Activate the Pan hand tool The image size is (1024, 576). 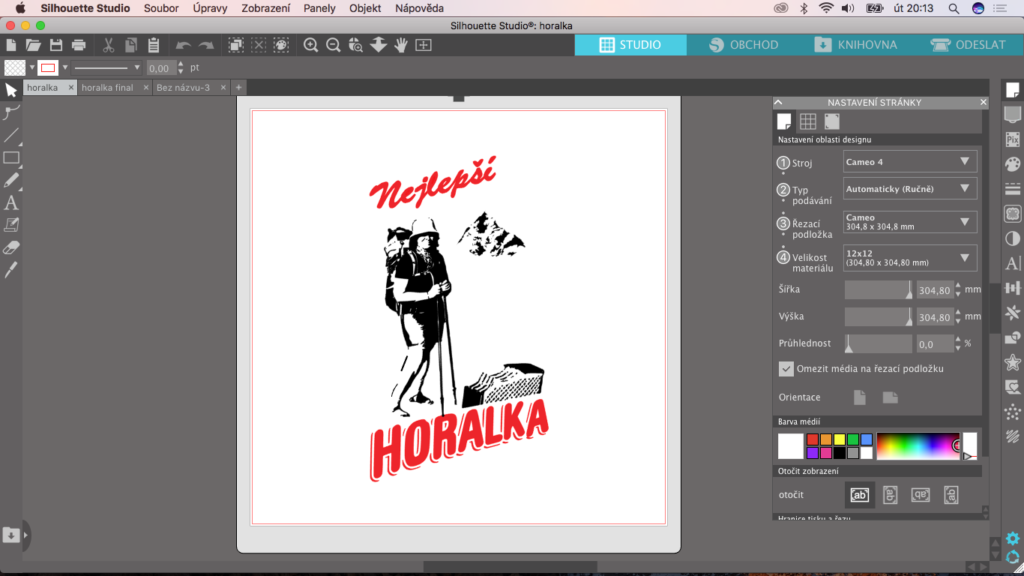(x=401, y=45)
